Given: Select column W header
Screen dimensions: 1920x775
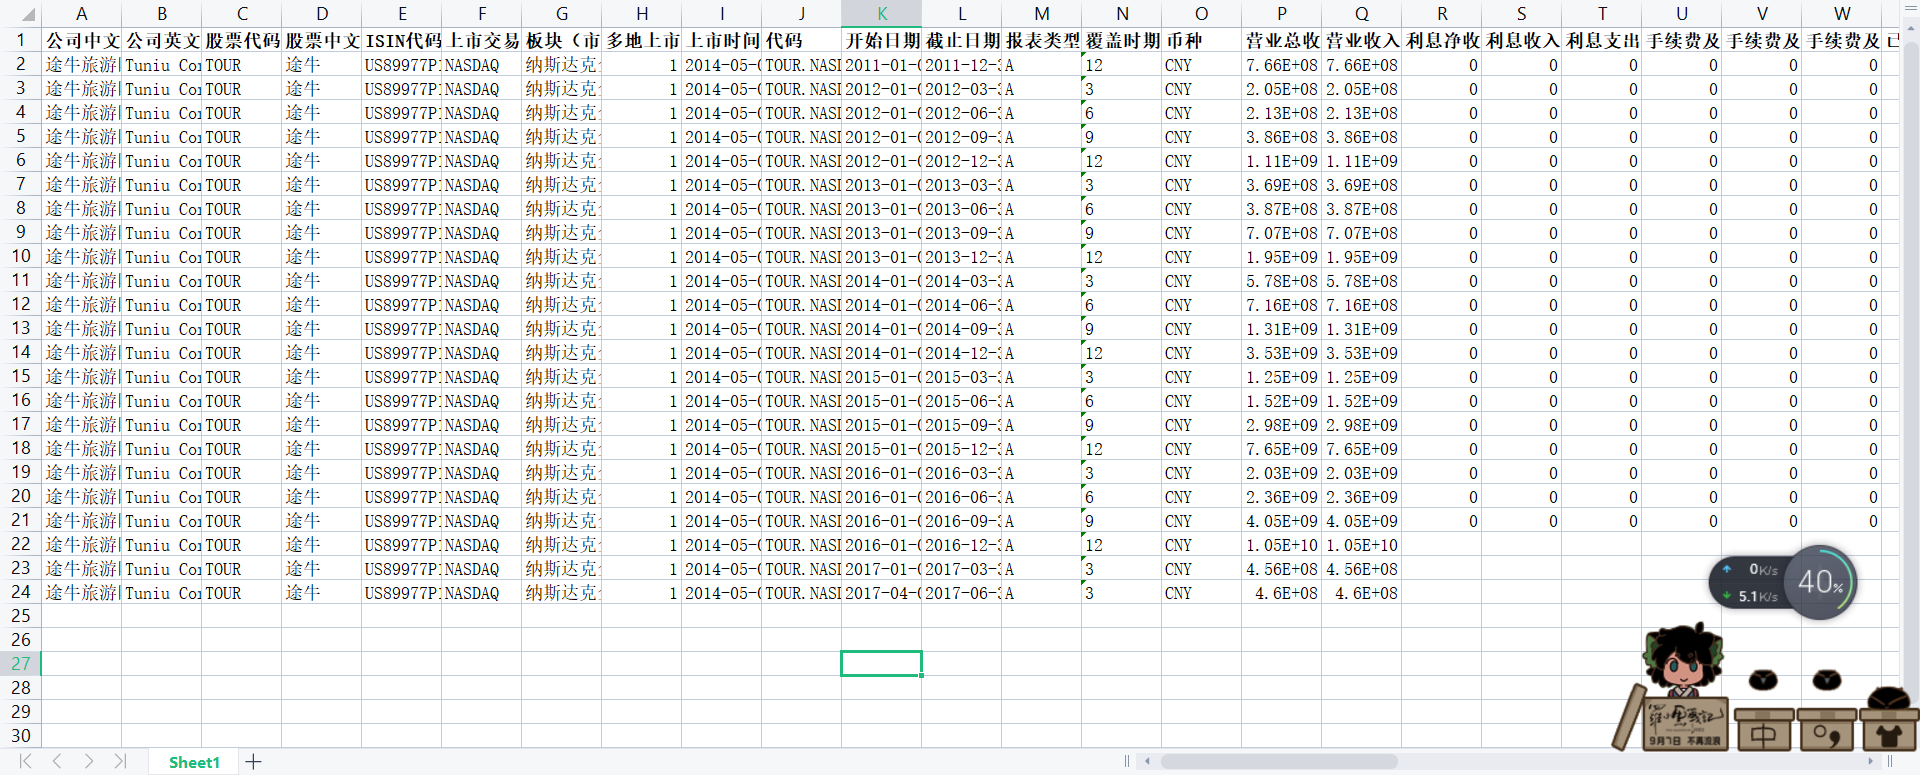Looking at the screenshot, I should (1841, 14).
